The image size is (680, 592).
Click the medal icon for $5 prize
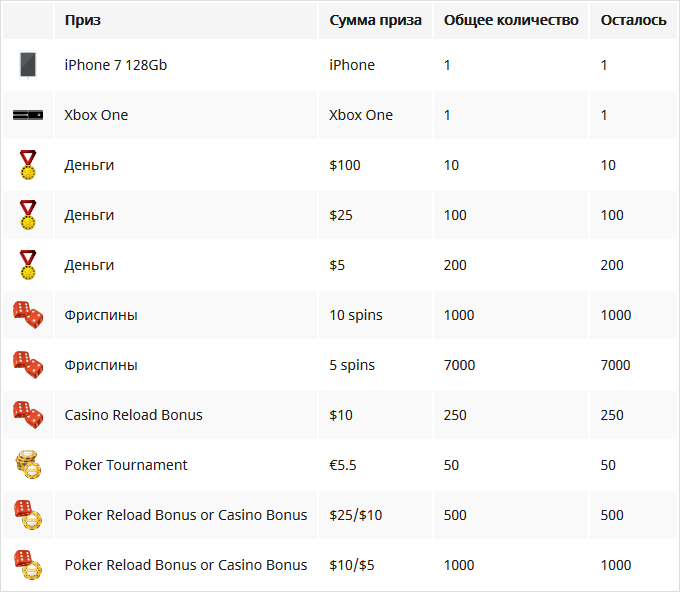coord(28,265)
